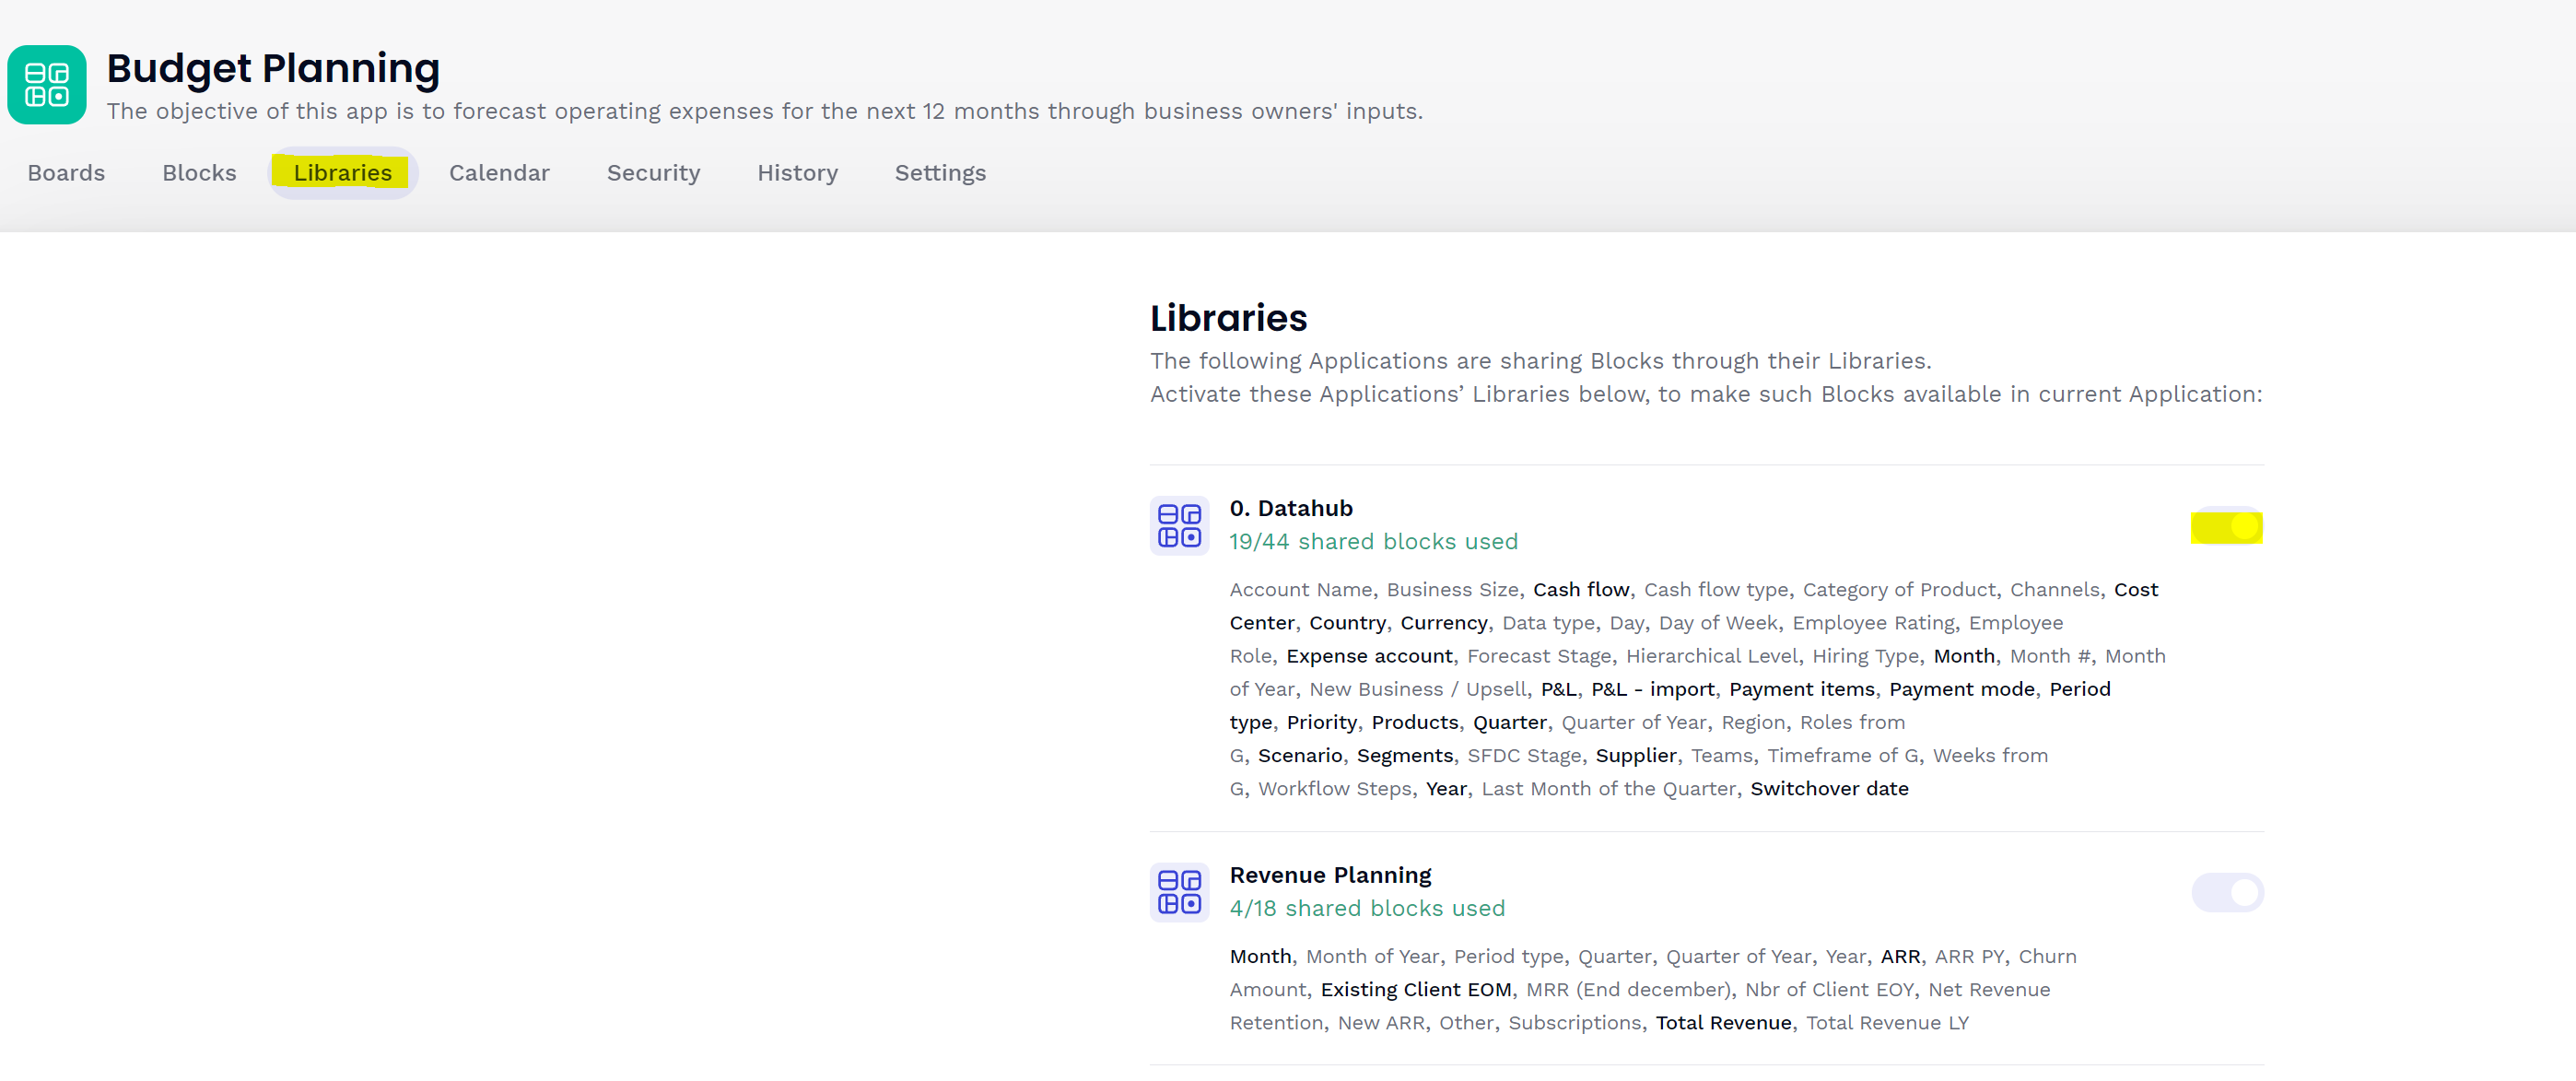Click the SFDC Stage block
The image size is (2576, 1081).
pyautogui.click(x=1523, y=755)
